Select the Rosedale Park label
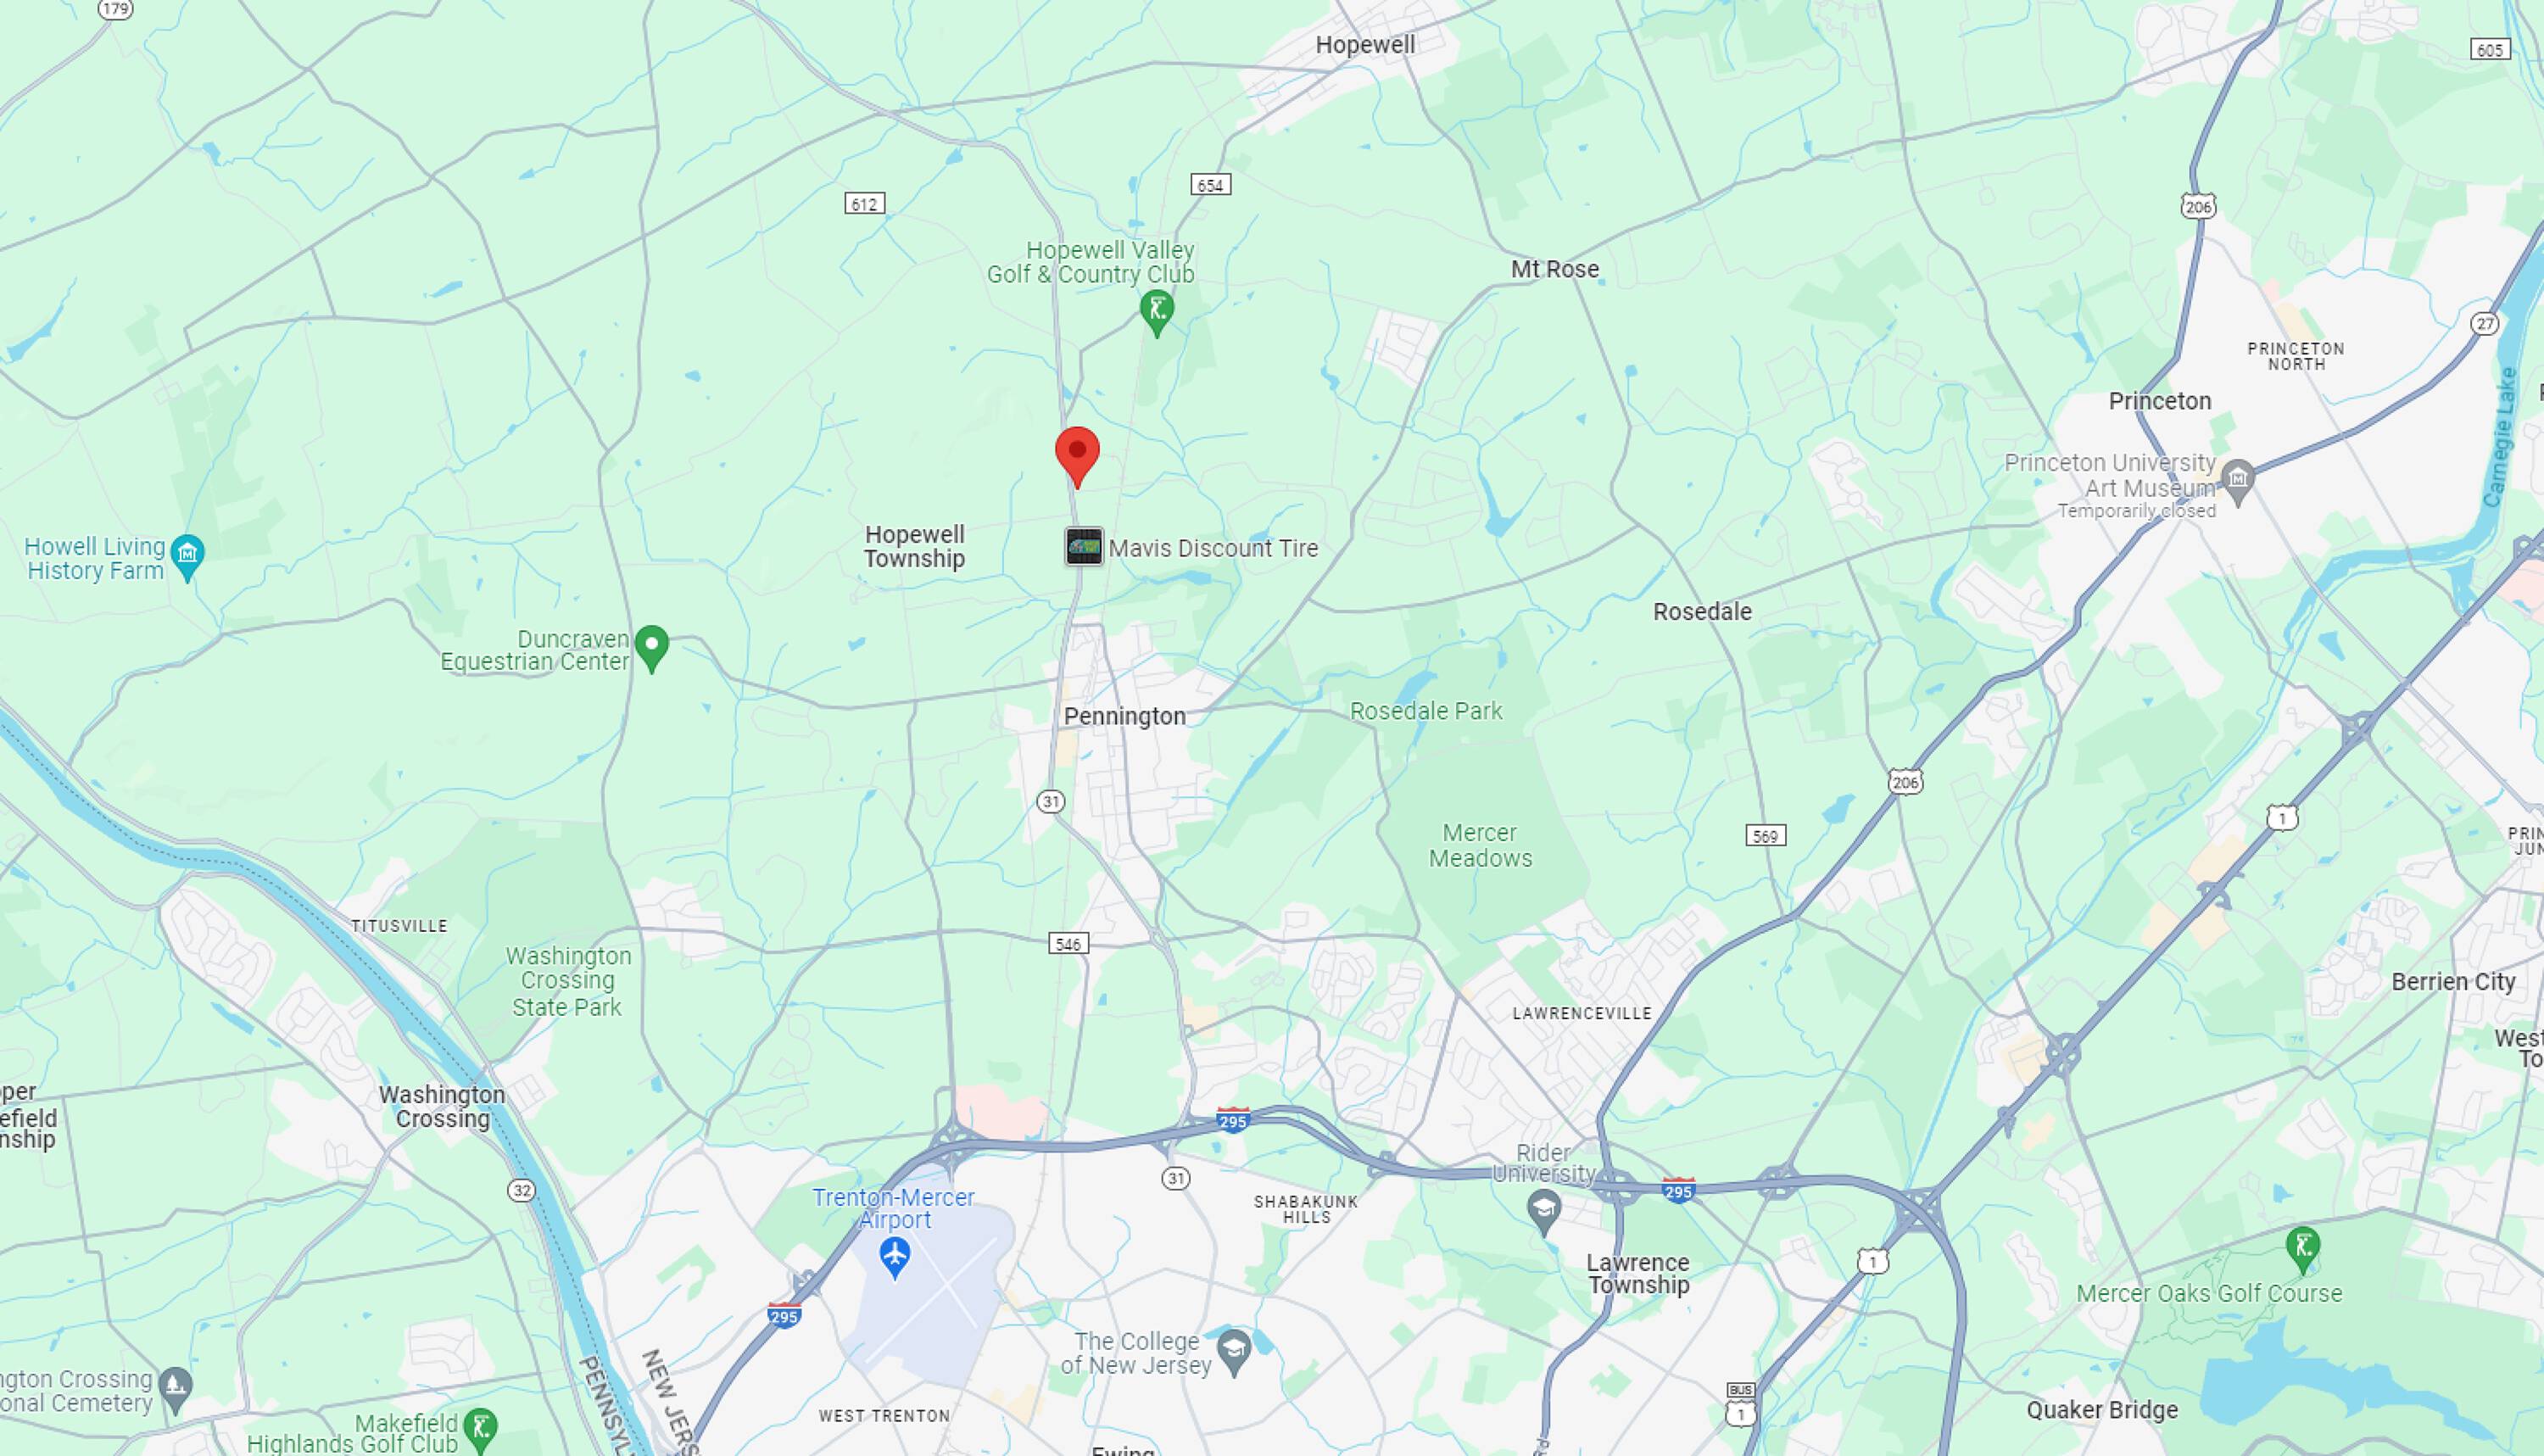 tap(1426, 711)
